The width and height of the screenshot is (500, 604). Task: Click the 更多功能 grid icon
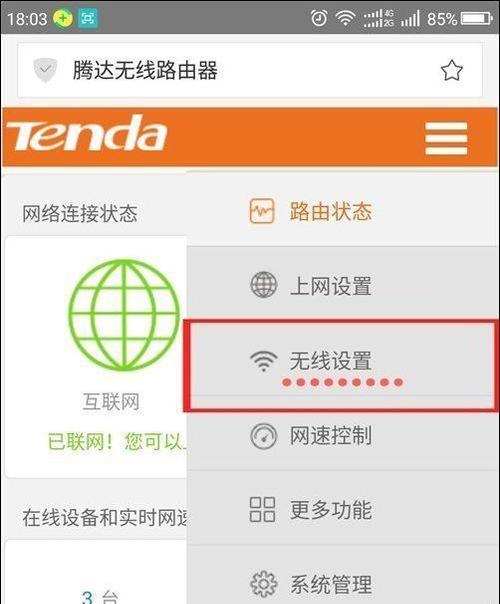[262, 509]
